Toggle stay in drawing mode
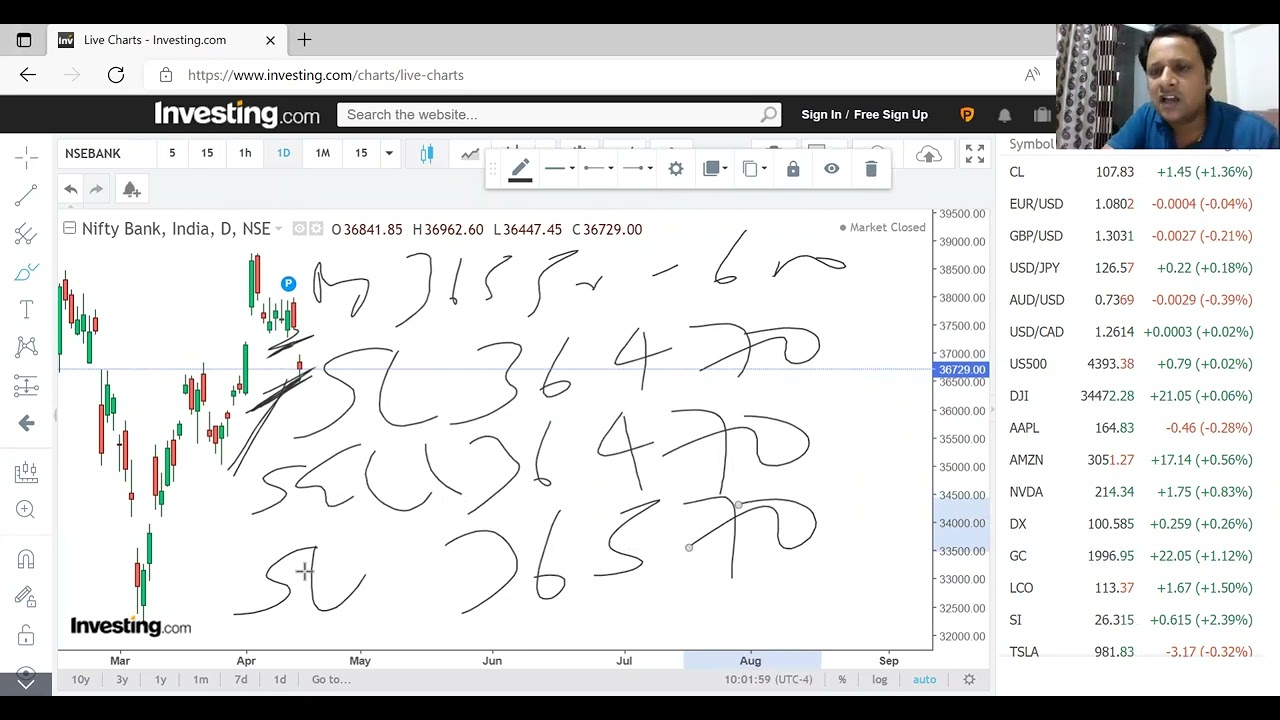This screenshot has height=720, width=1280. tap(27, 598)
